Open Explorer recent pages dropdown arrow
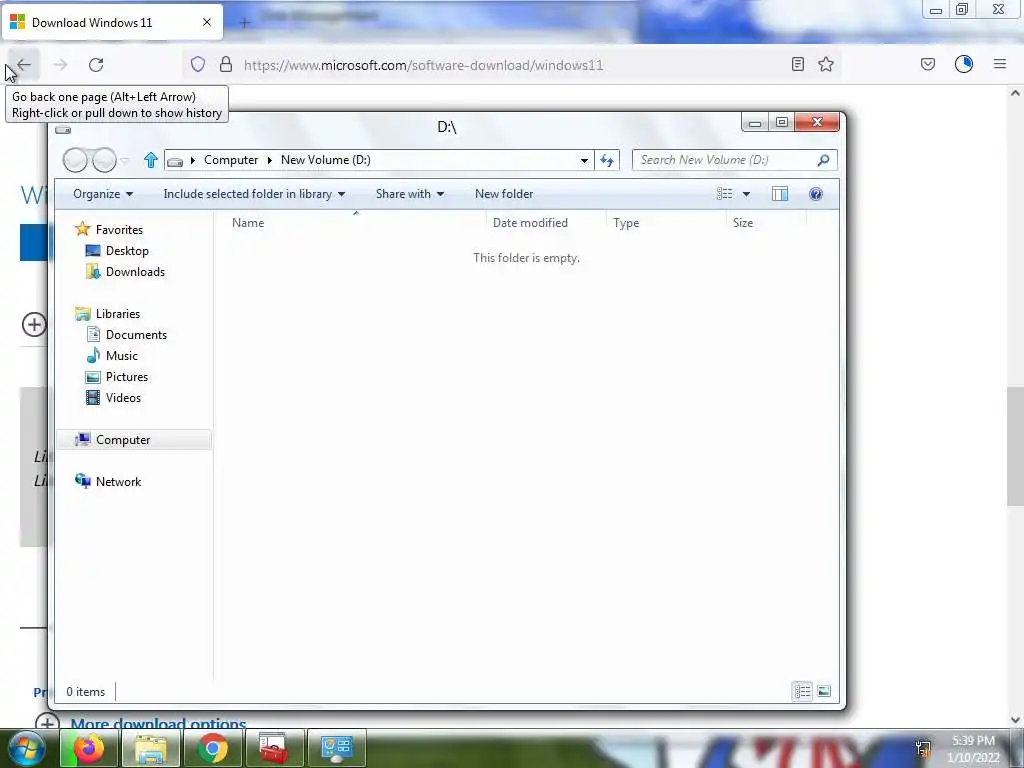 (125, 160)
